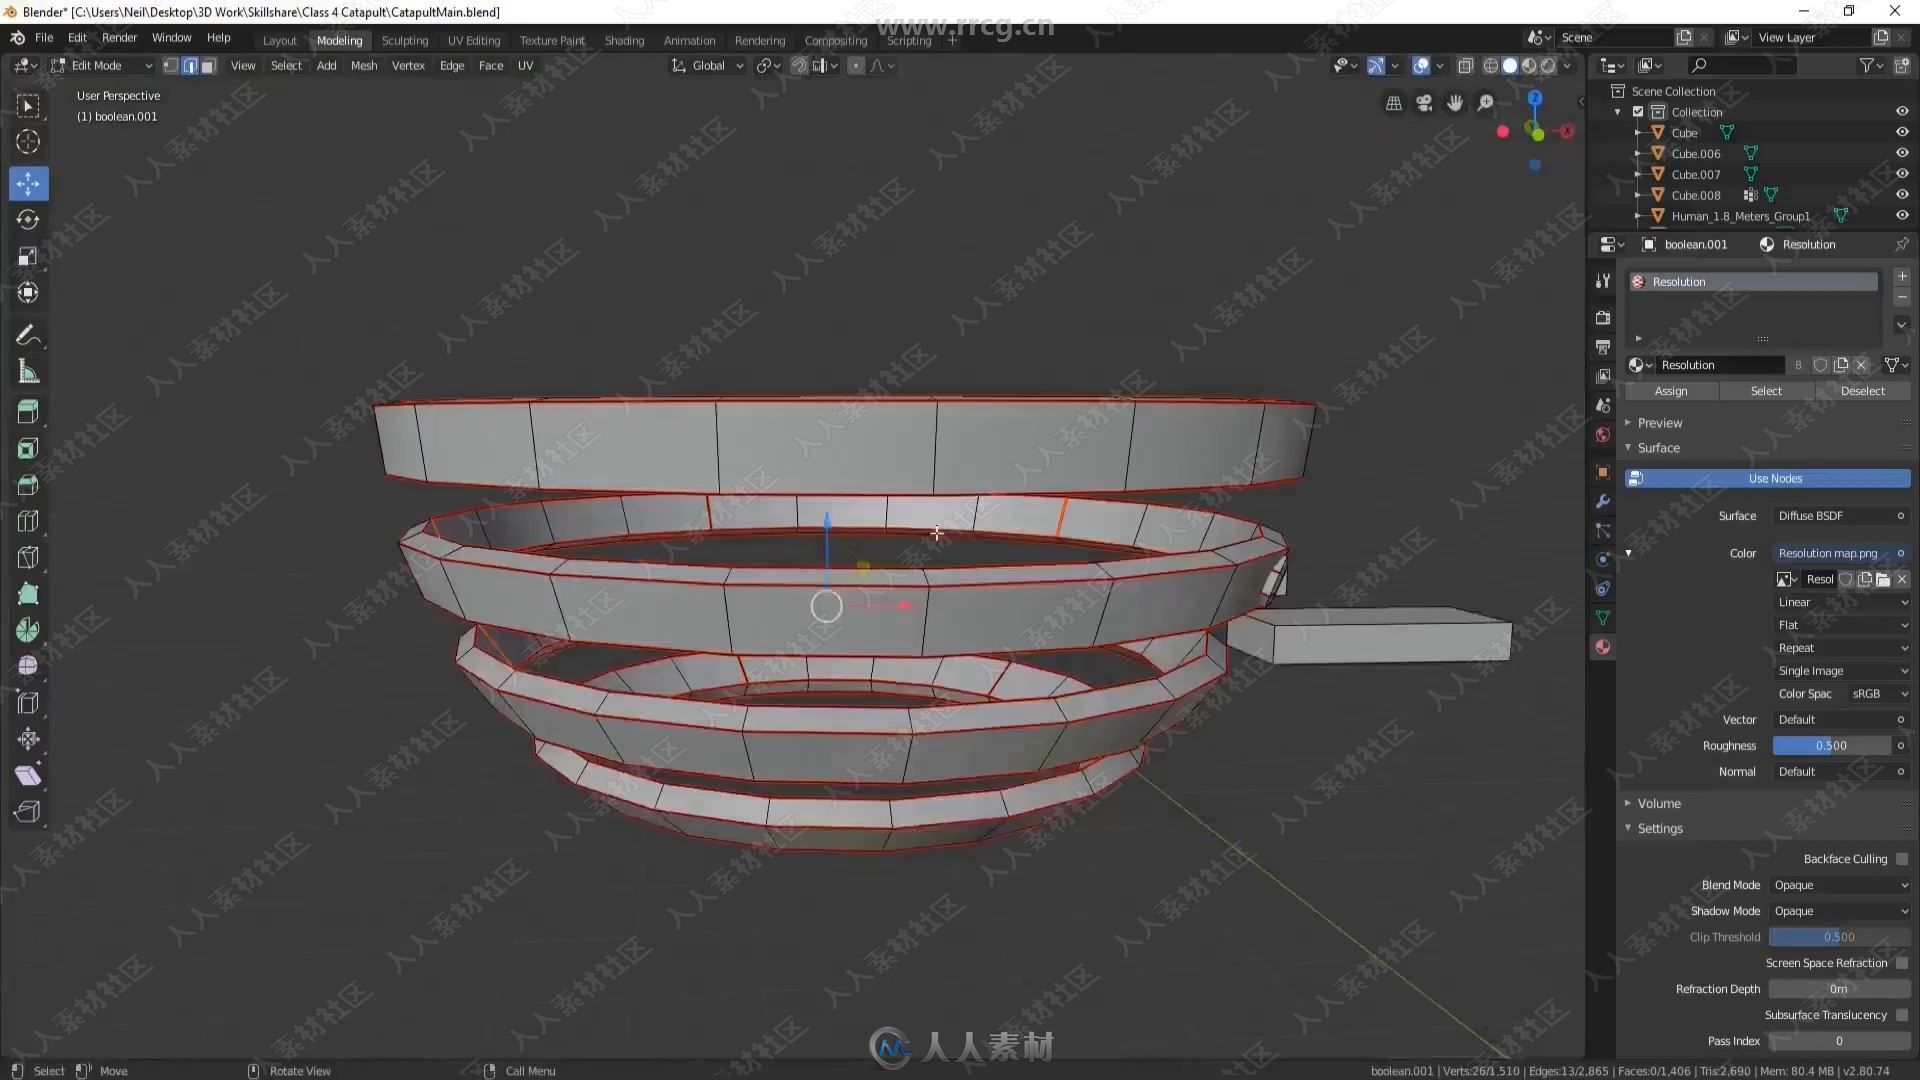Open the Modeling workspace tab
This screenshot has height=1080, width=1920.
click(x=339, y=40)
